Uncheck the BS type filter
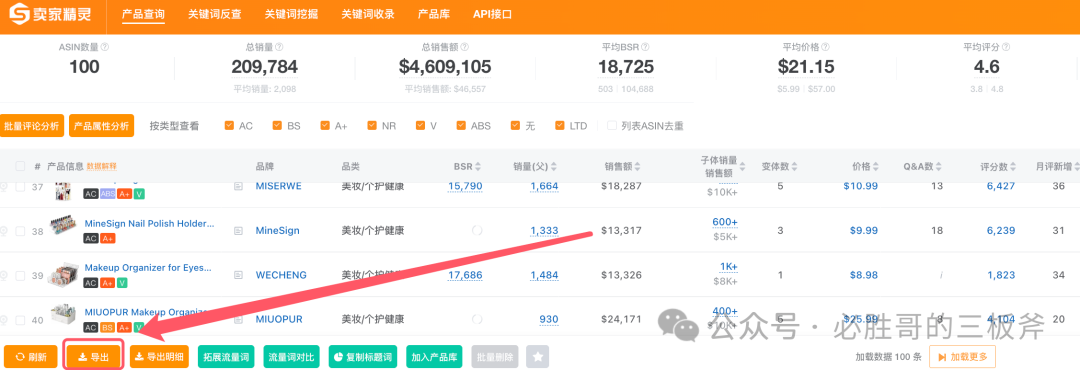 click(278, 125)
